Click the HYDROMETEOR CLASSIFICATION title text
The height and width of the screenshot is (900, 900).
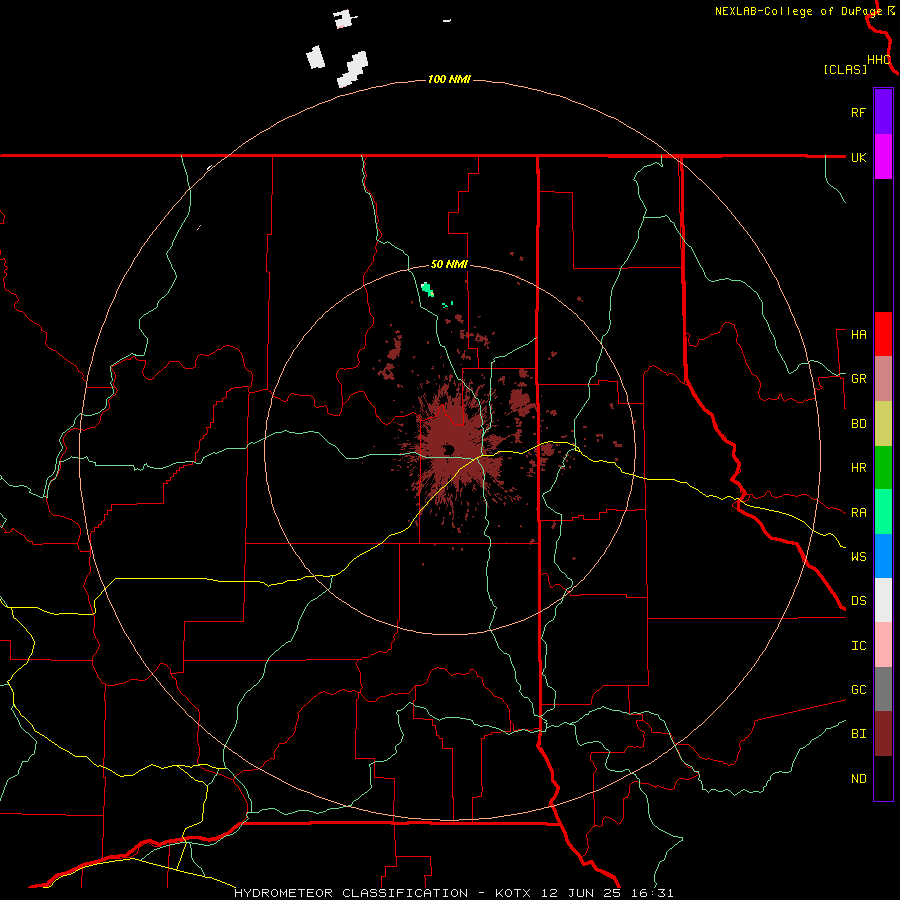point(351,893)
